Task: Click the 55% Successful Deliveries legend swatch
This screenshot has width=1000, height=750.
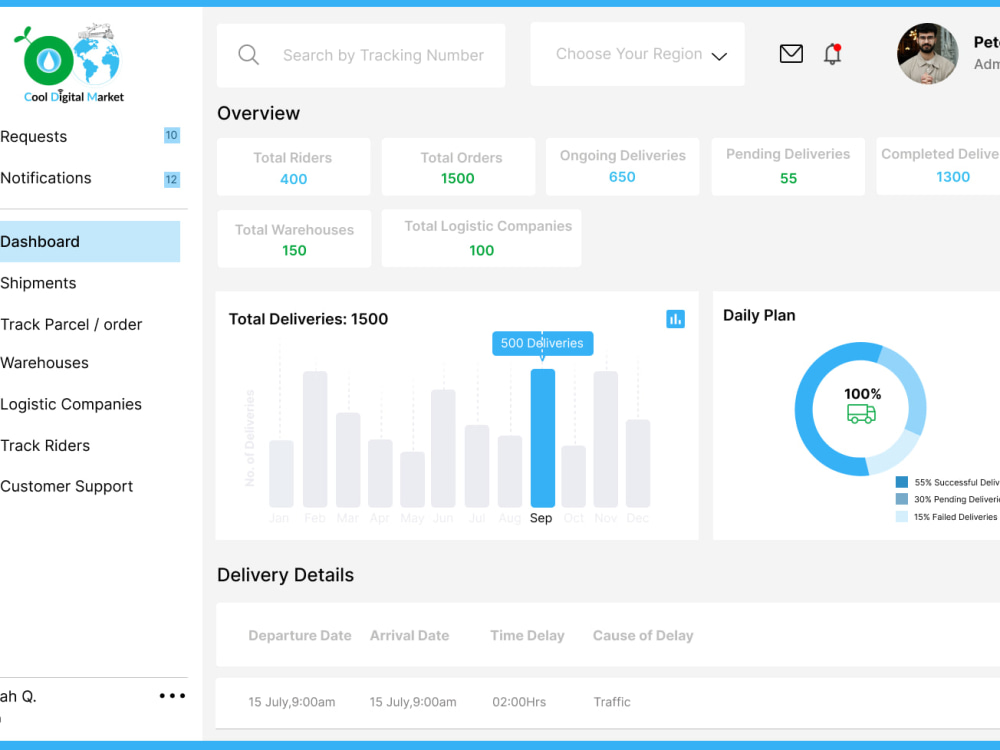Action: tap(902, 482)
